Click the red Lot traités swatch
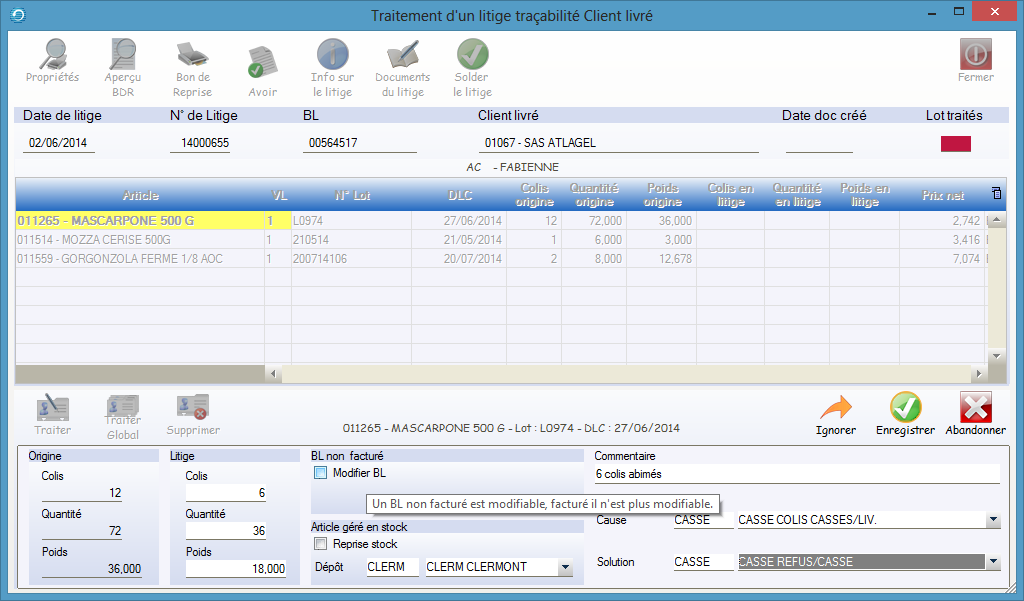Viewport: 1024px width, 601px height. (x=955, y=144)
